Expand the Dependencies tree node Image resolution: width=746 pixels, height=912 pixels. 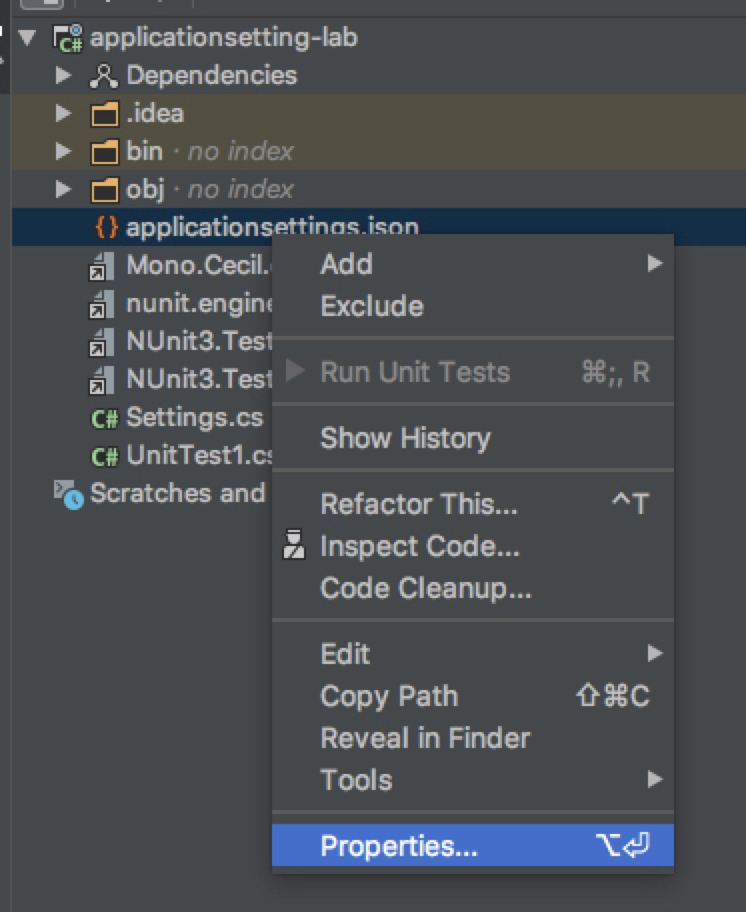pyautogui.click(x=64, y=76)
